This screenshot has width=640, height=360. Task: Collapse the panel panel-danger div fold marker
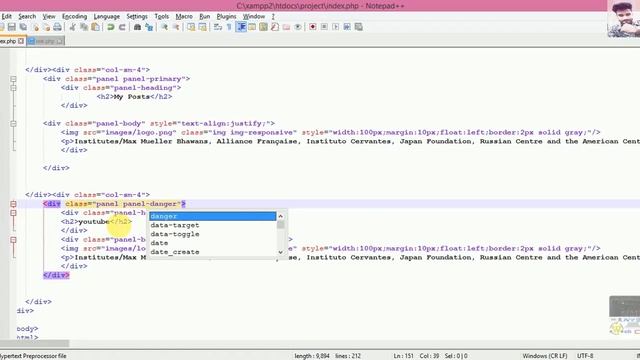coord(13,204)
